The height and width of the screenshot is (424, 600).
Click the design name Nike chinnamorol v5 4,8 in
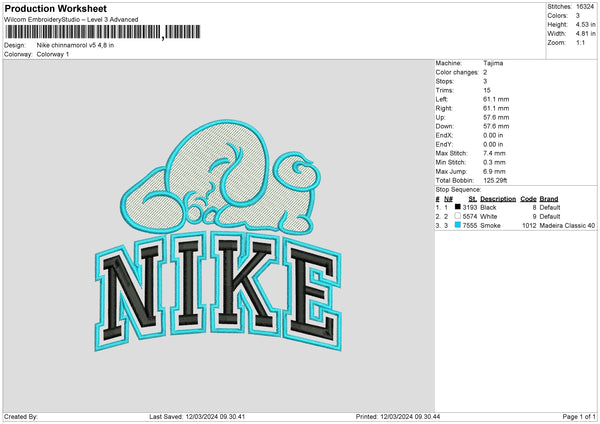(75, 45)
